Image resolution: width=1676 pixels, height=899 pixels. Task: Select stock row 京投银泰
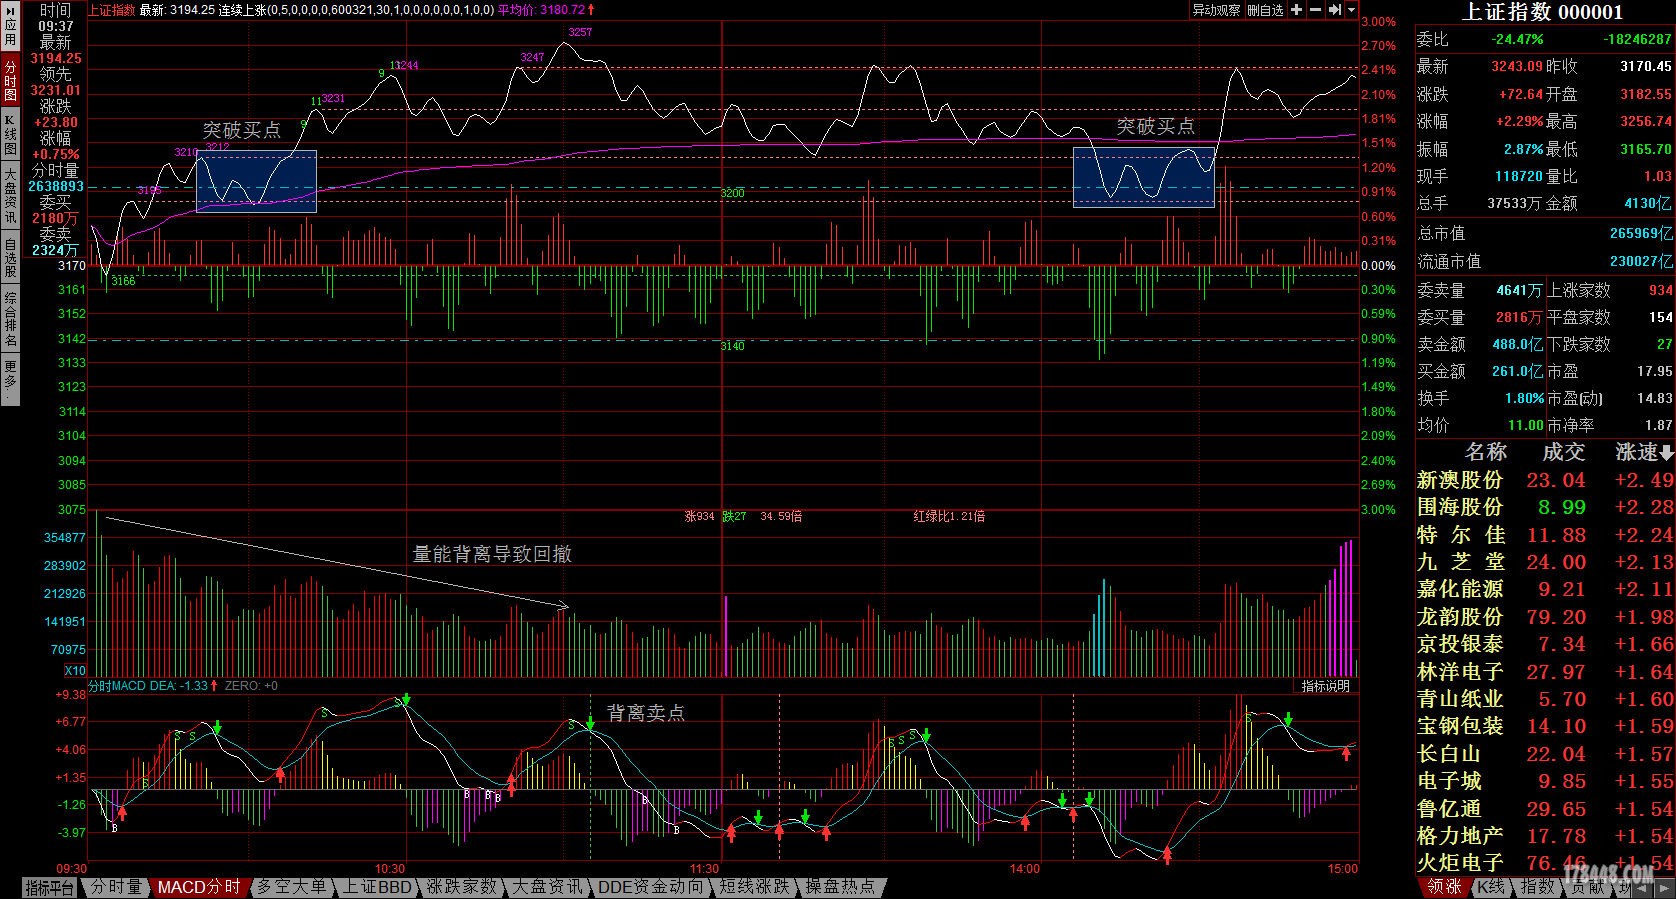[1545, 644]
